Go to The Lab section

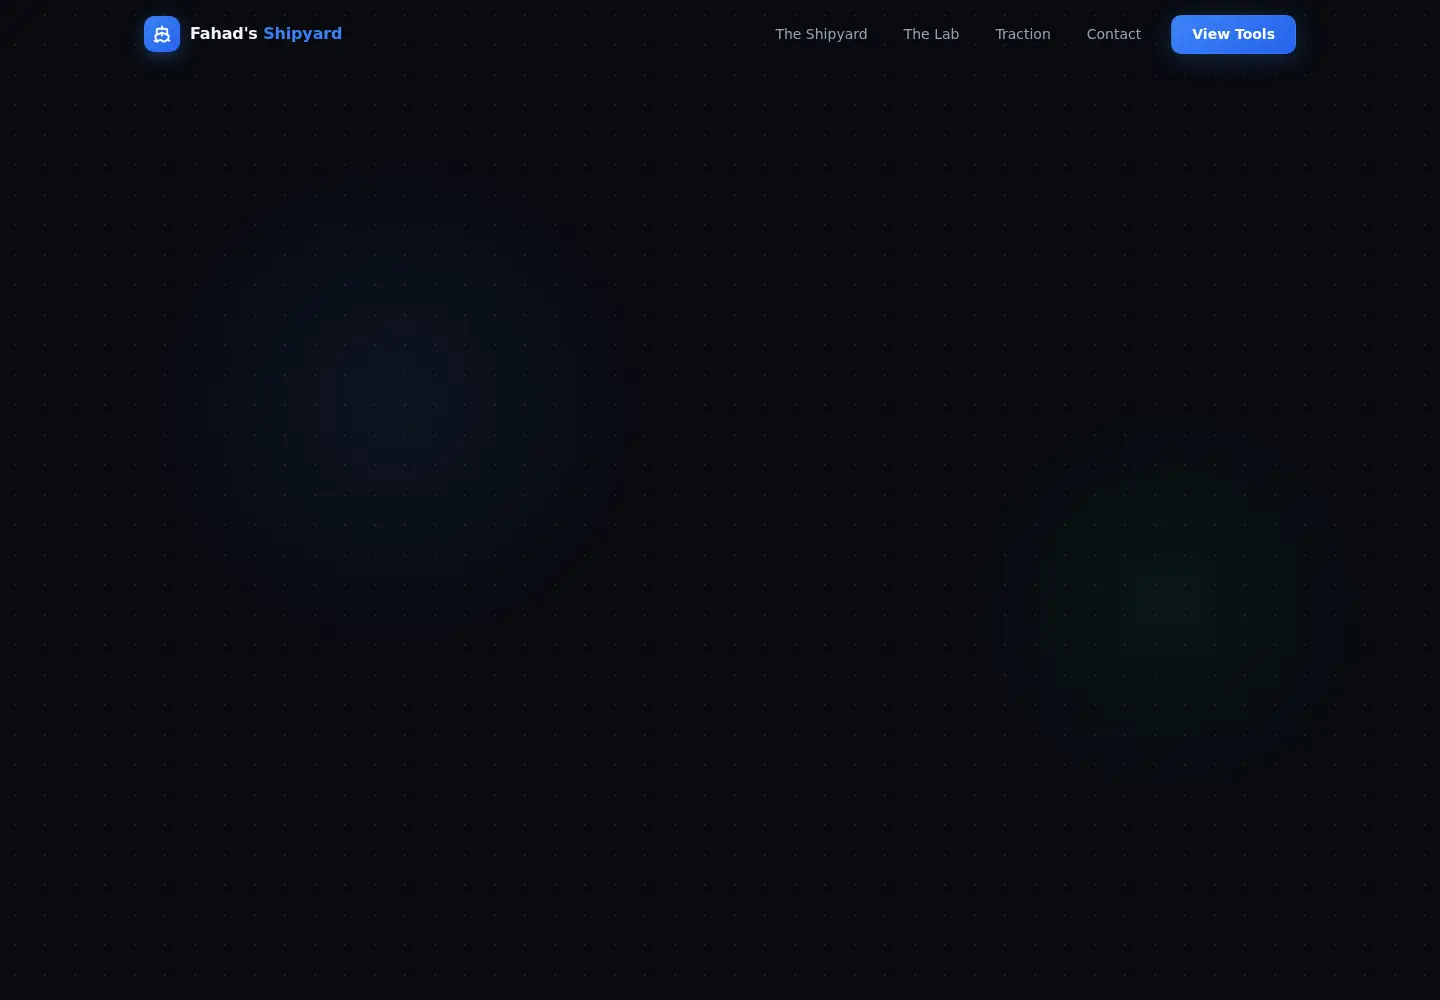point(931,34)
